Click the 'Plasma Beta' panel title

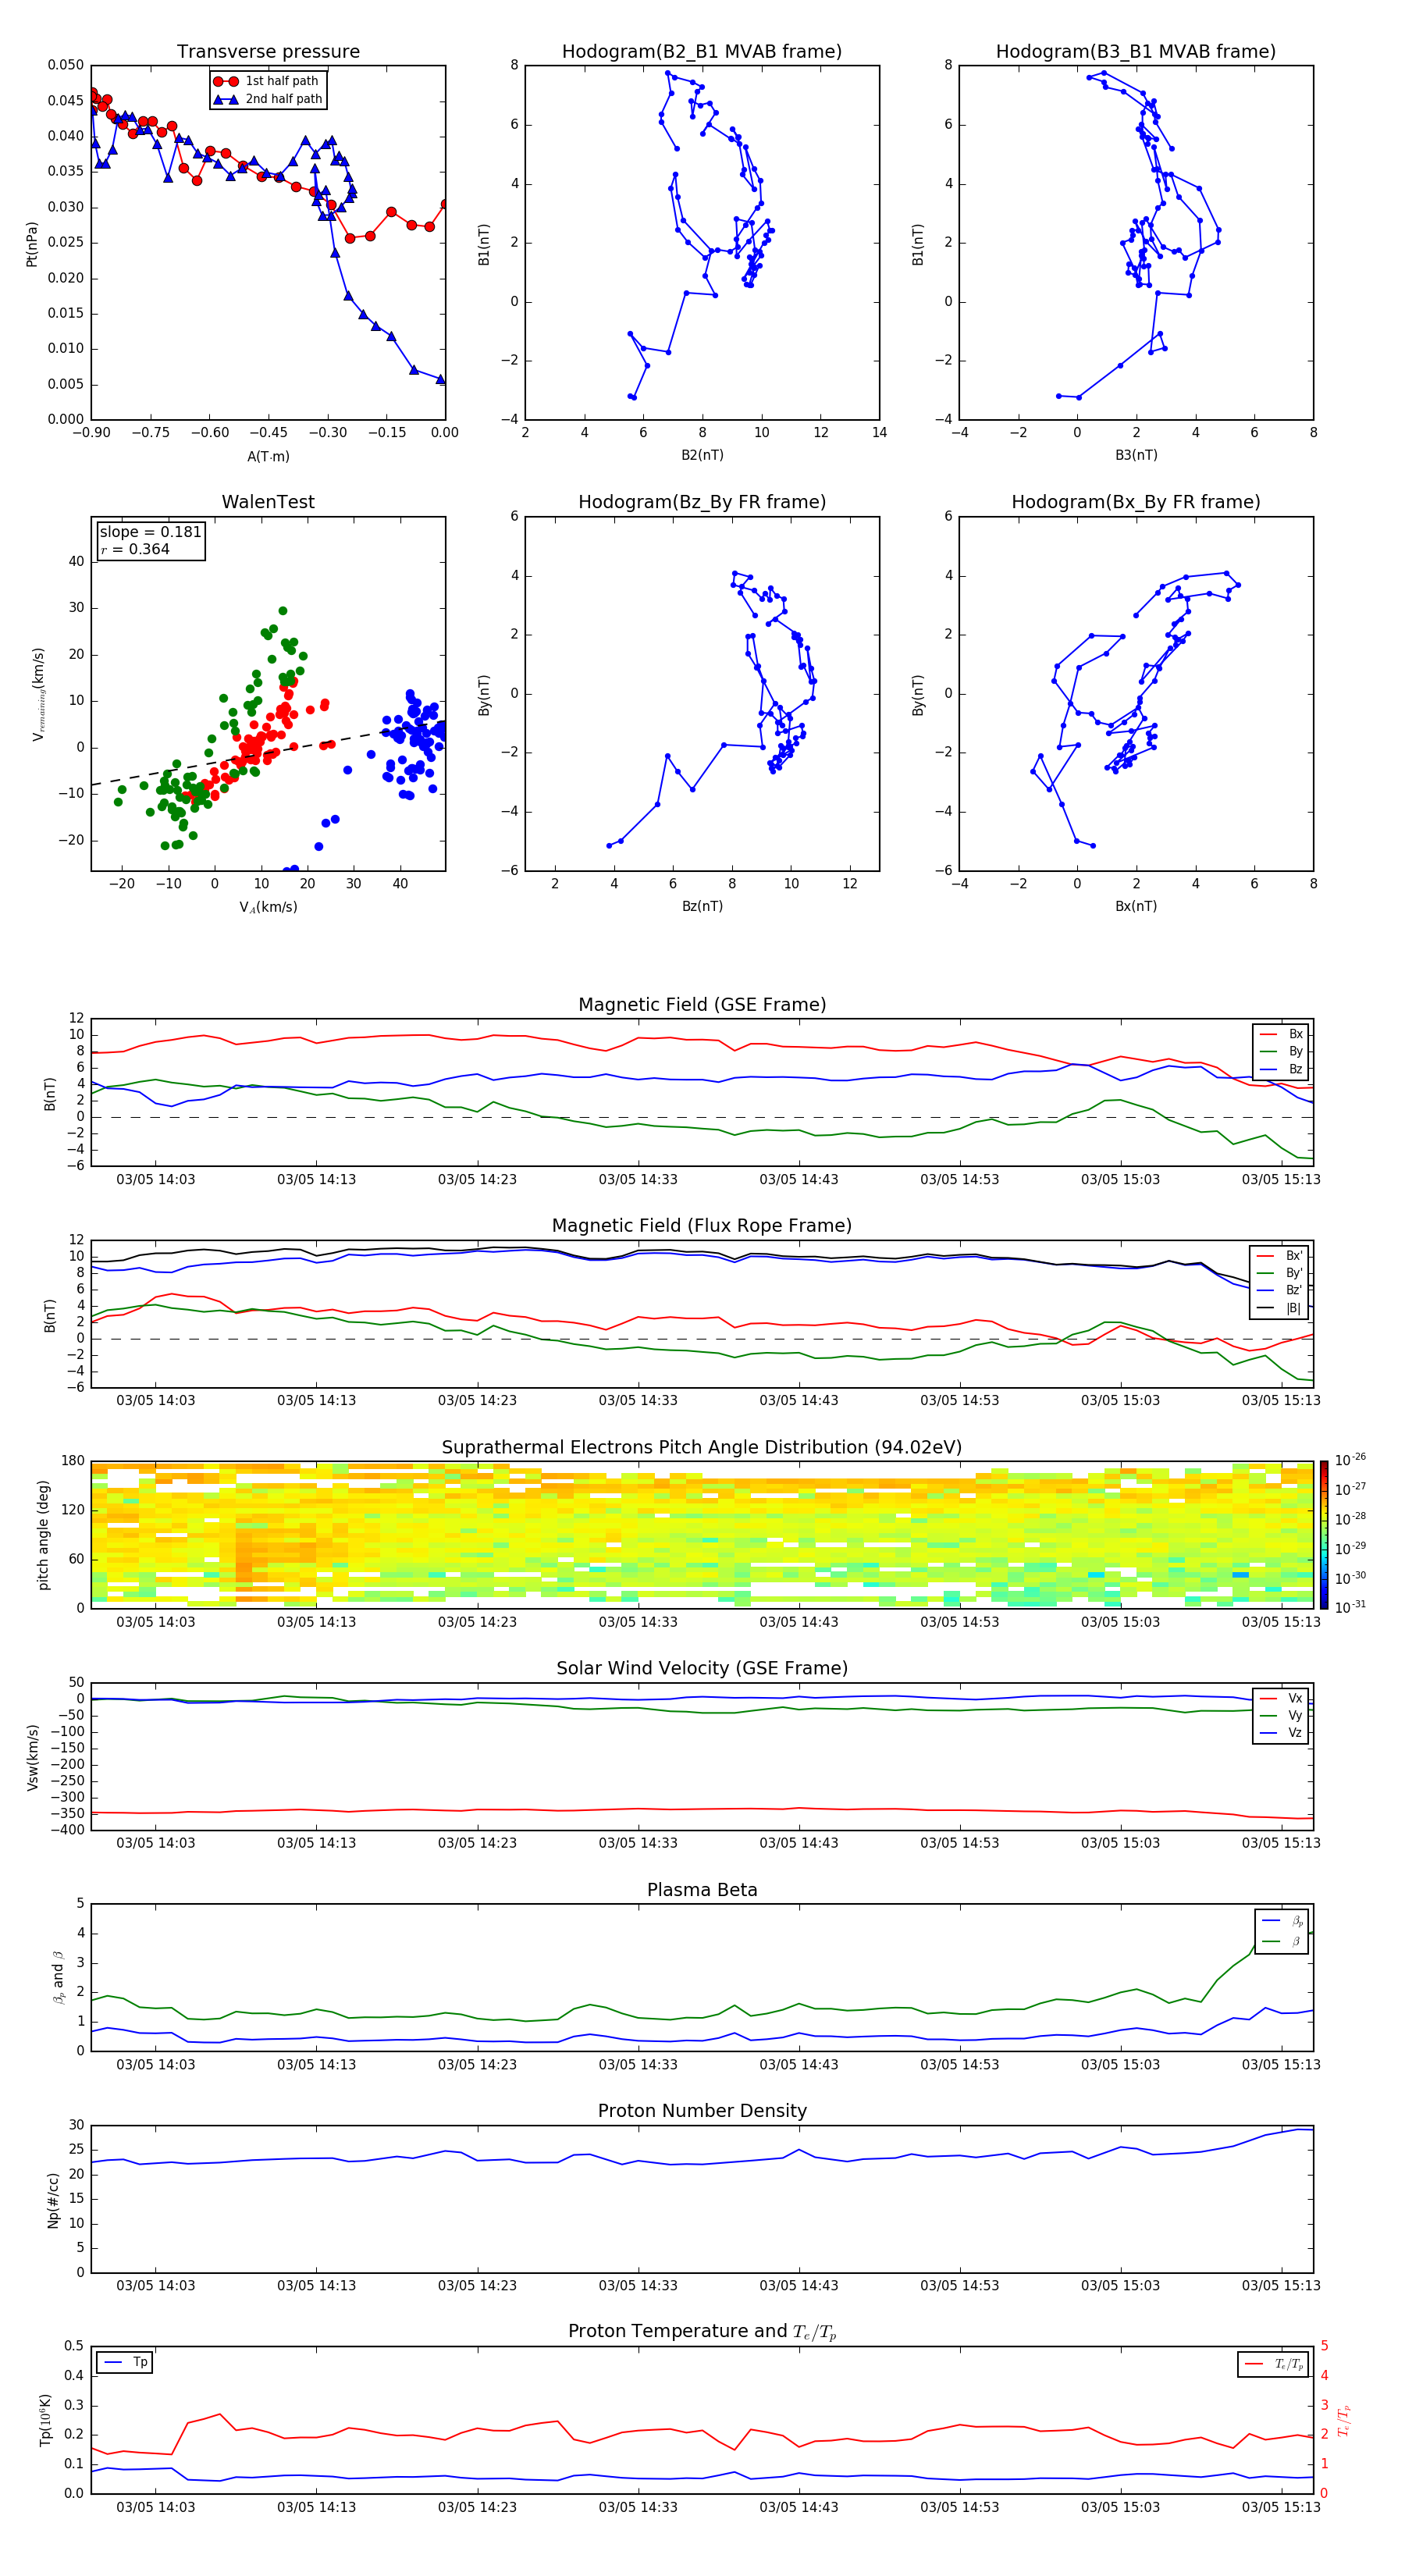[x=702, y=1891]
